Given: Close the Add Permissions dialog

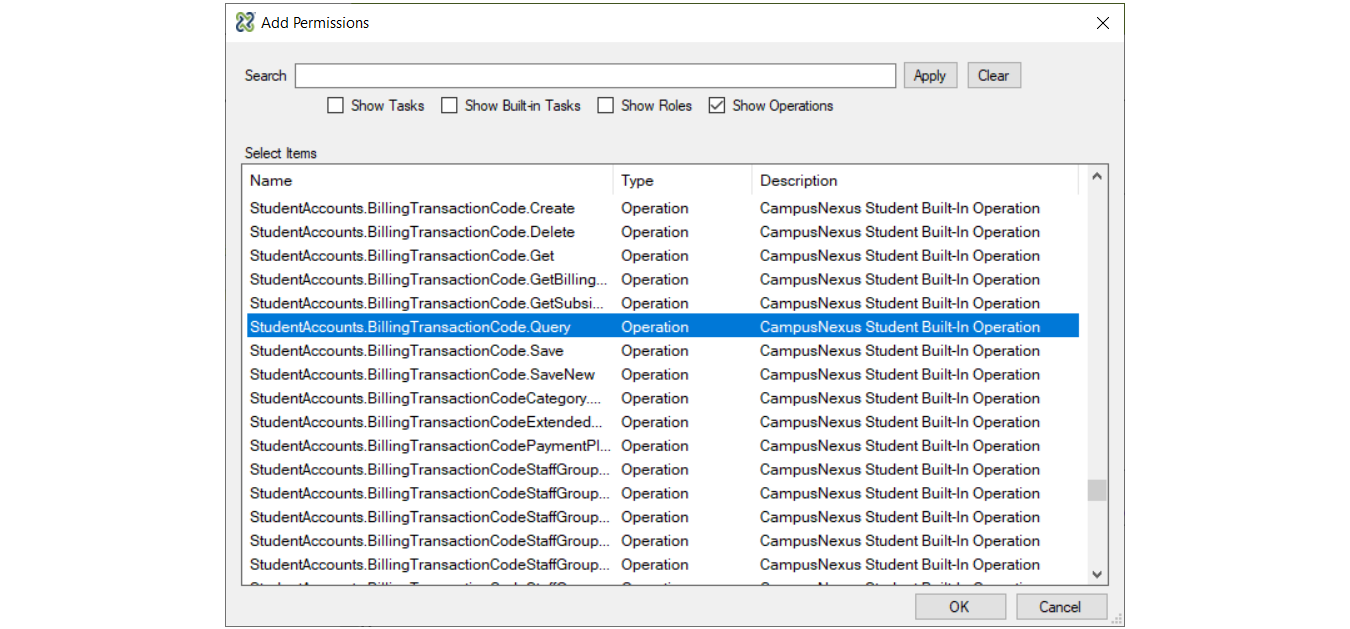Looking at the screenshot, I should pos(1102,22).
